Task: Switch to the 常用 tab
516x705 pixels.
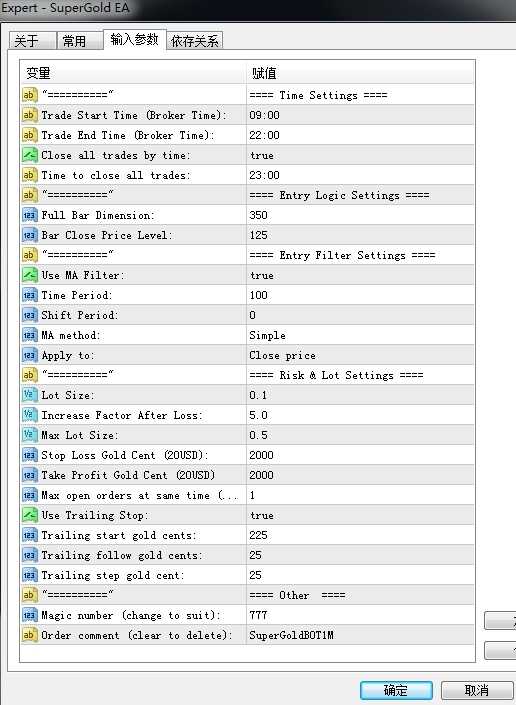Action: [75, 41]
